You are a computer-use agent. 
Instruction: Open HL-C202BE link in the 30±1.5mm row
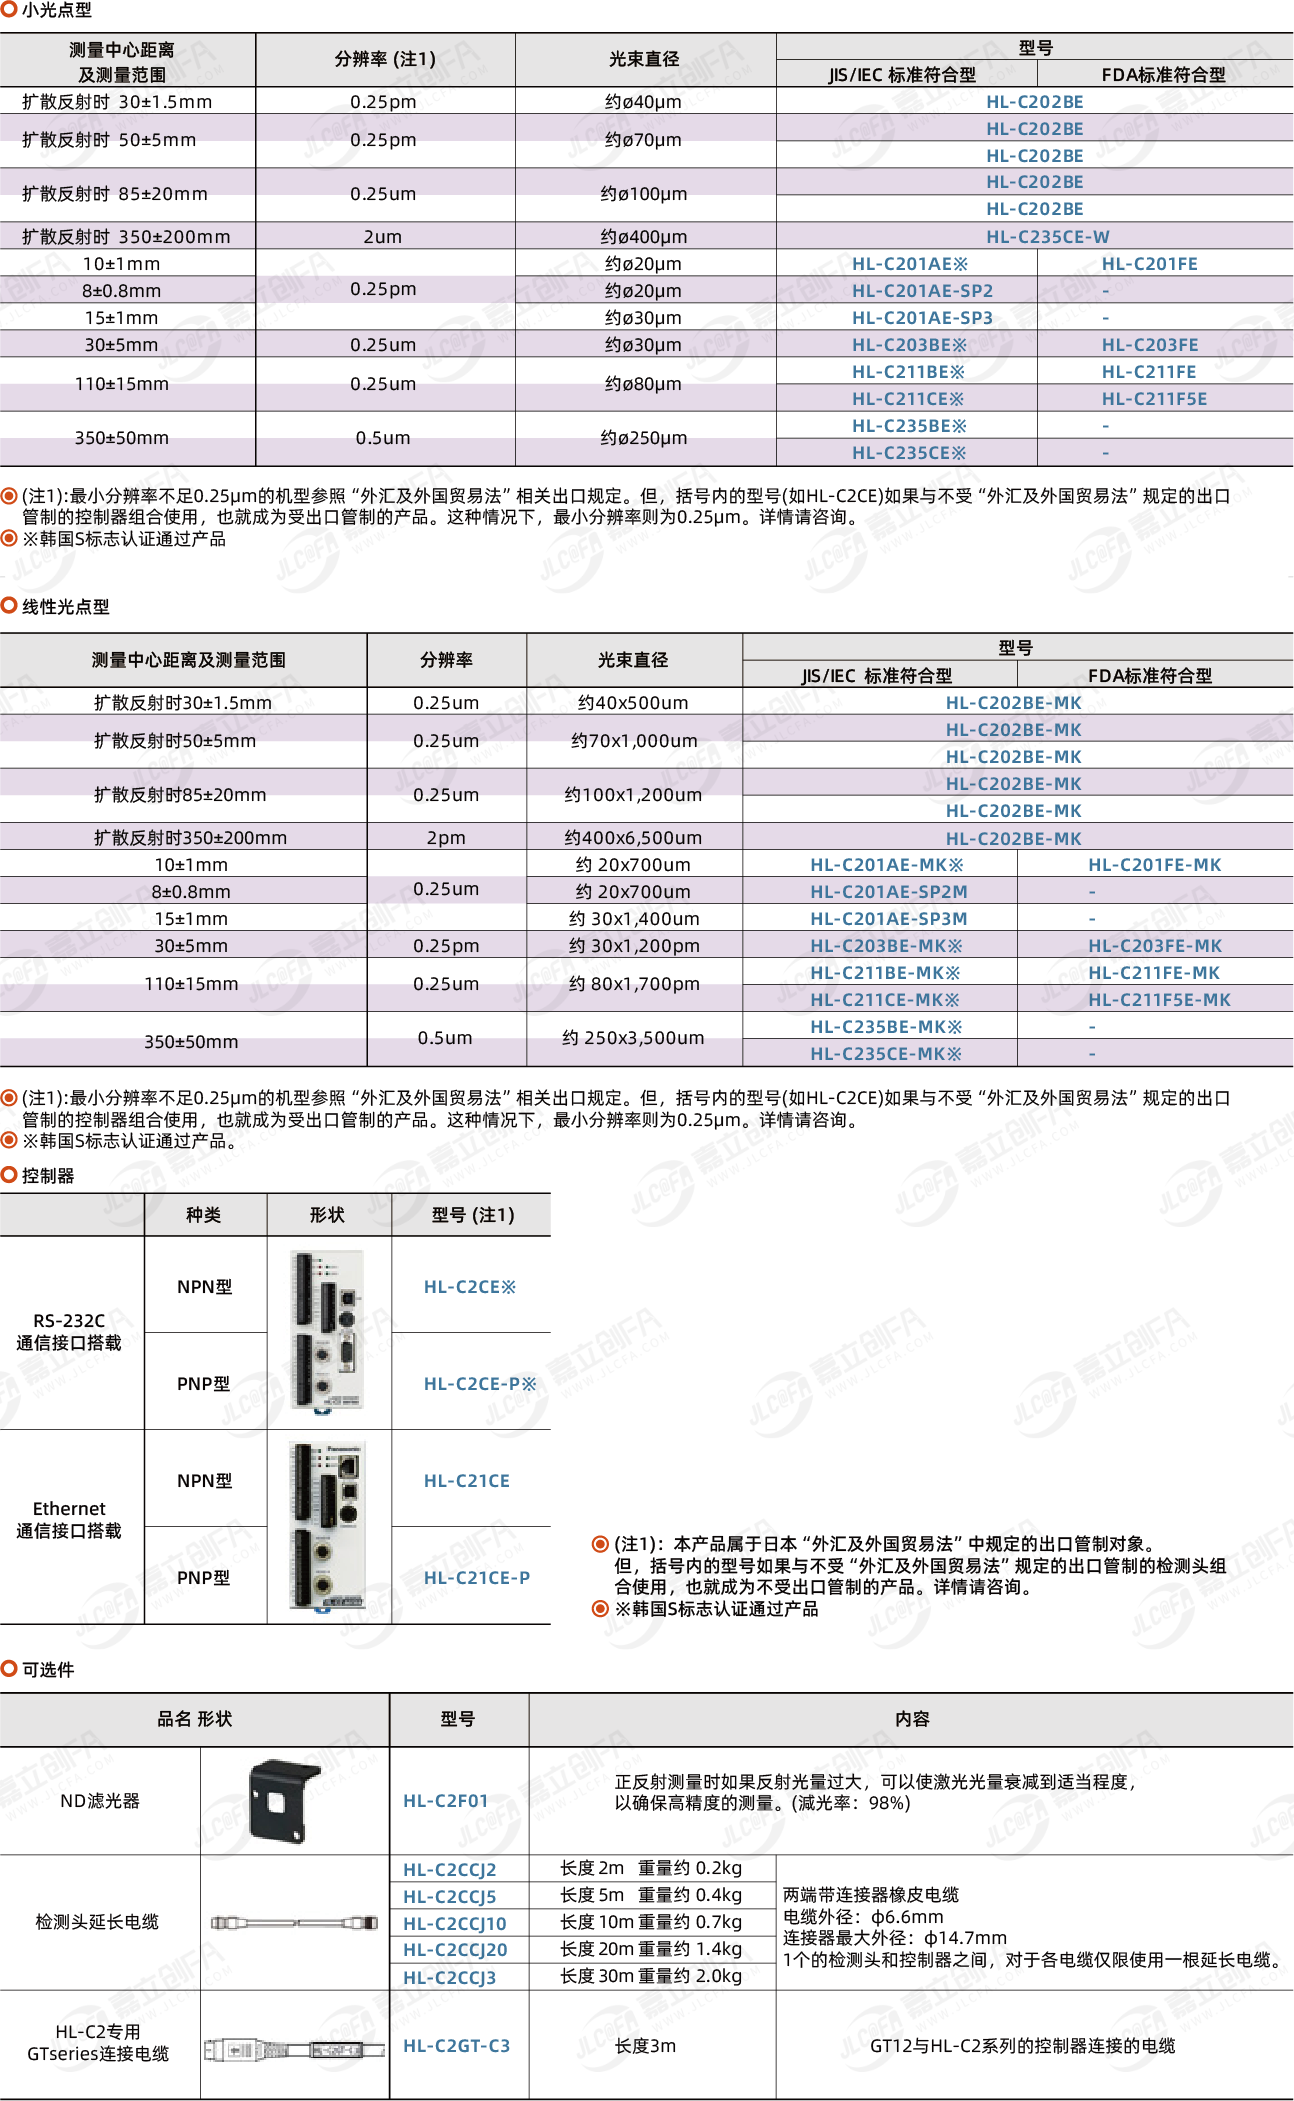pyautogui.click(x=1034, y=102)
